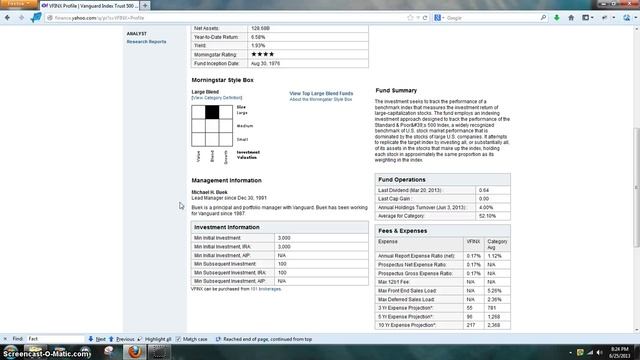Viewport: 640px width, 360px height.
Task: Open the Firefox menu button
Action: click(18, 4)
